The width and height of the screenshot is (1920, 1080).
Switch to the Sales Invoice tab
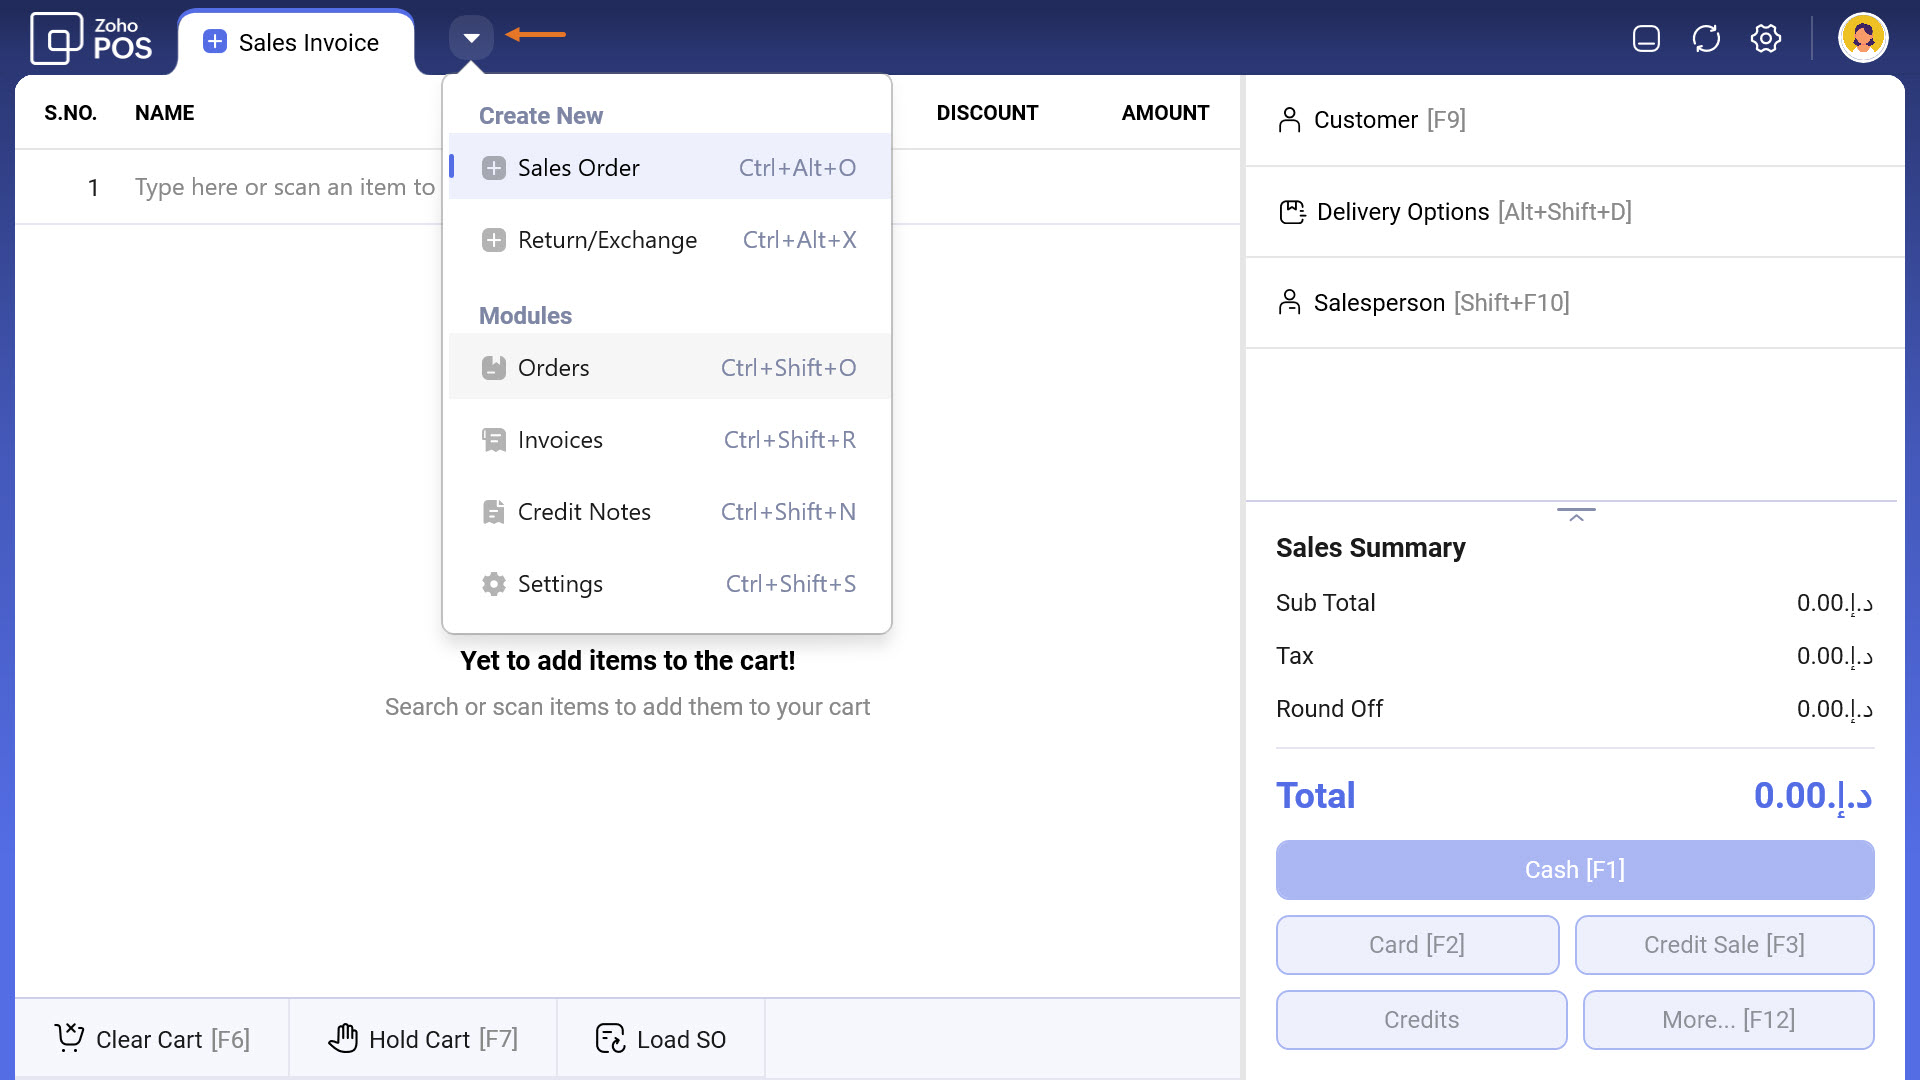click(296, 42)
